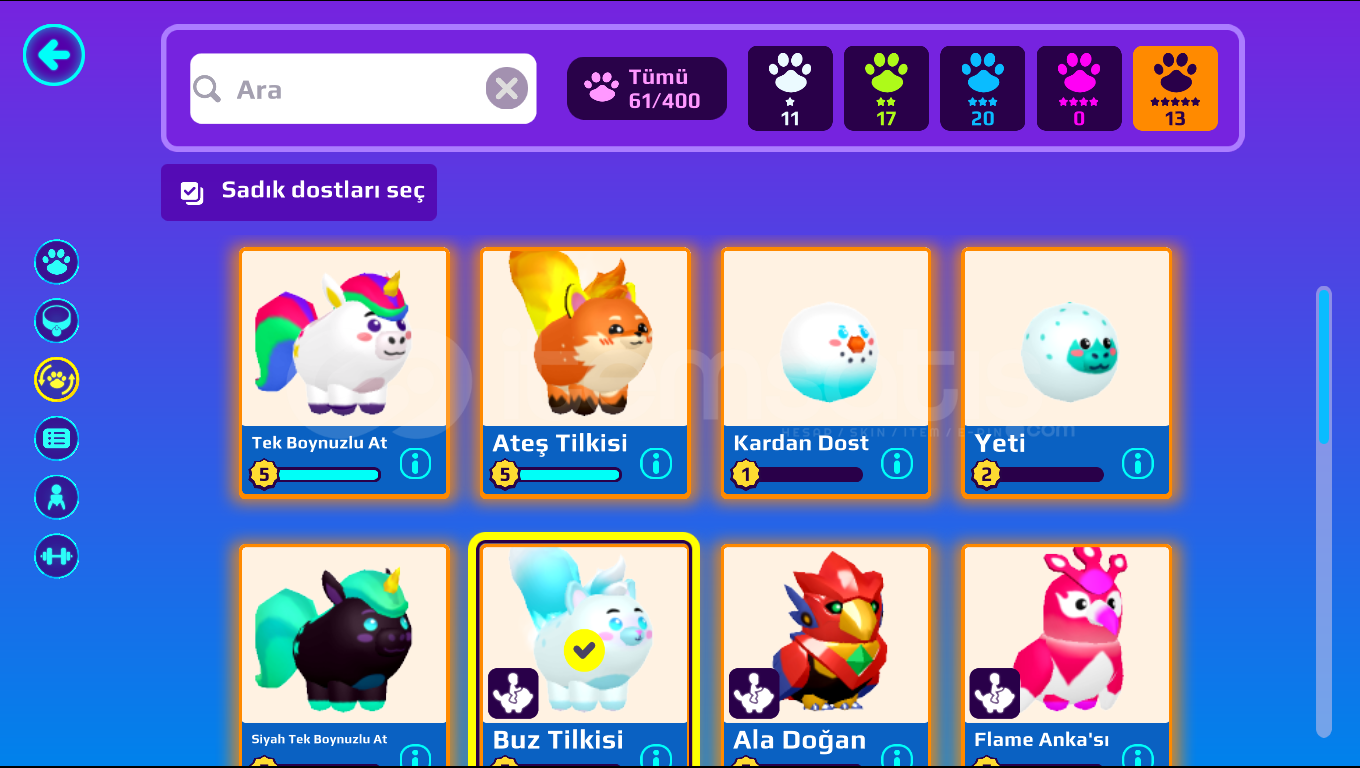
Task: Filter by the orange five-star paw
Action: tap(1175, 88)
